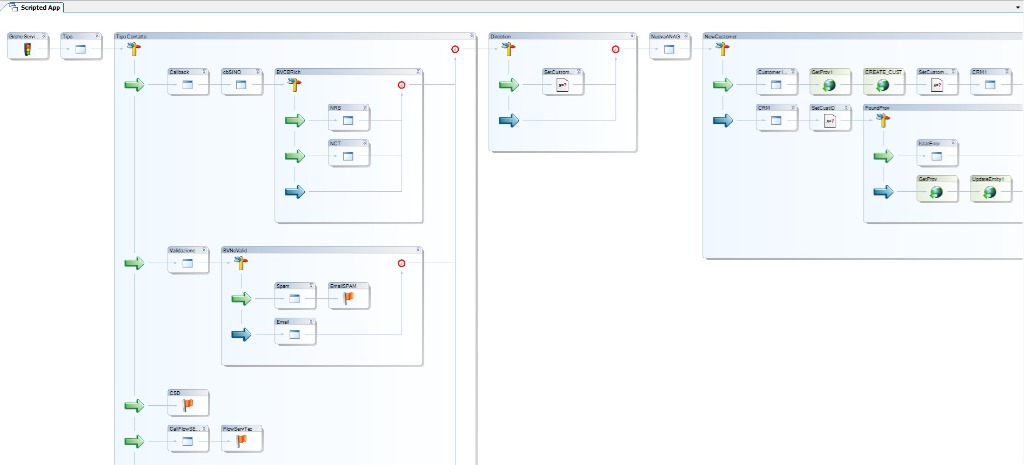Select the green arrow leading to NCT
This screenshot has width=1024, height=465.
point(295,156)
